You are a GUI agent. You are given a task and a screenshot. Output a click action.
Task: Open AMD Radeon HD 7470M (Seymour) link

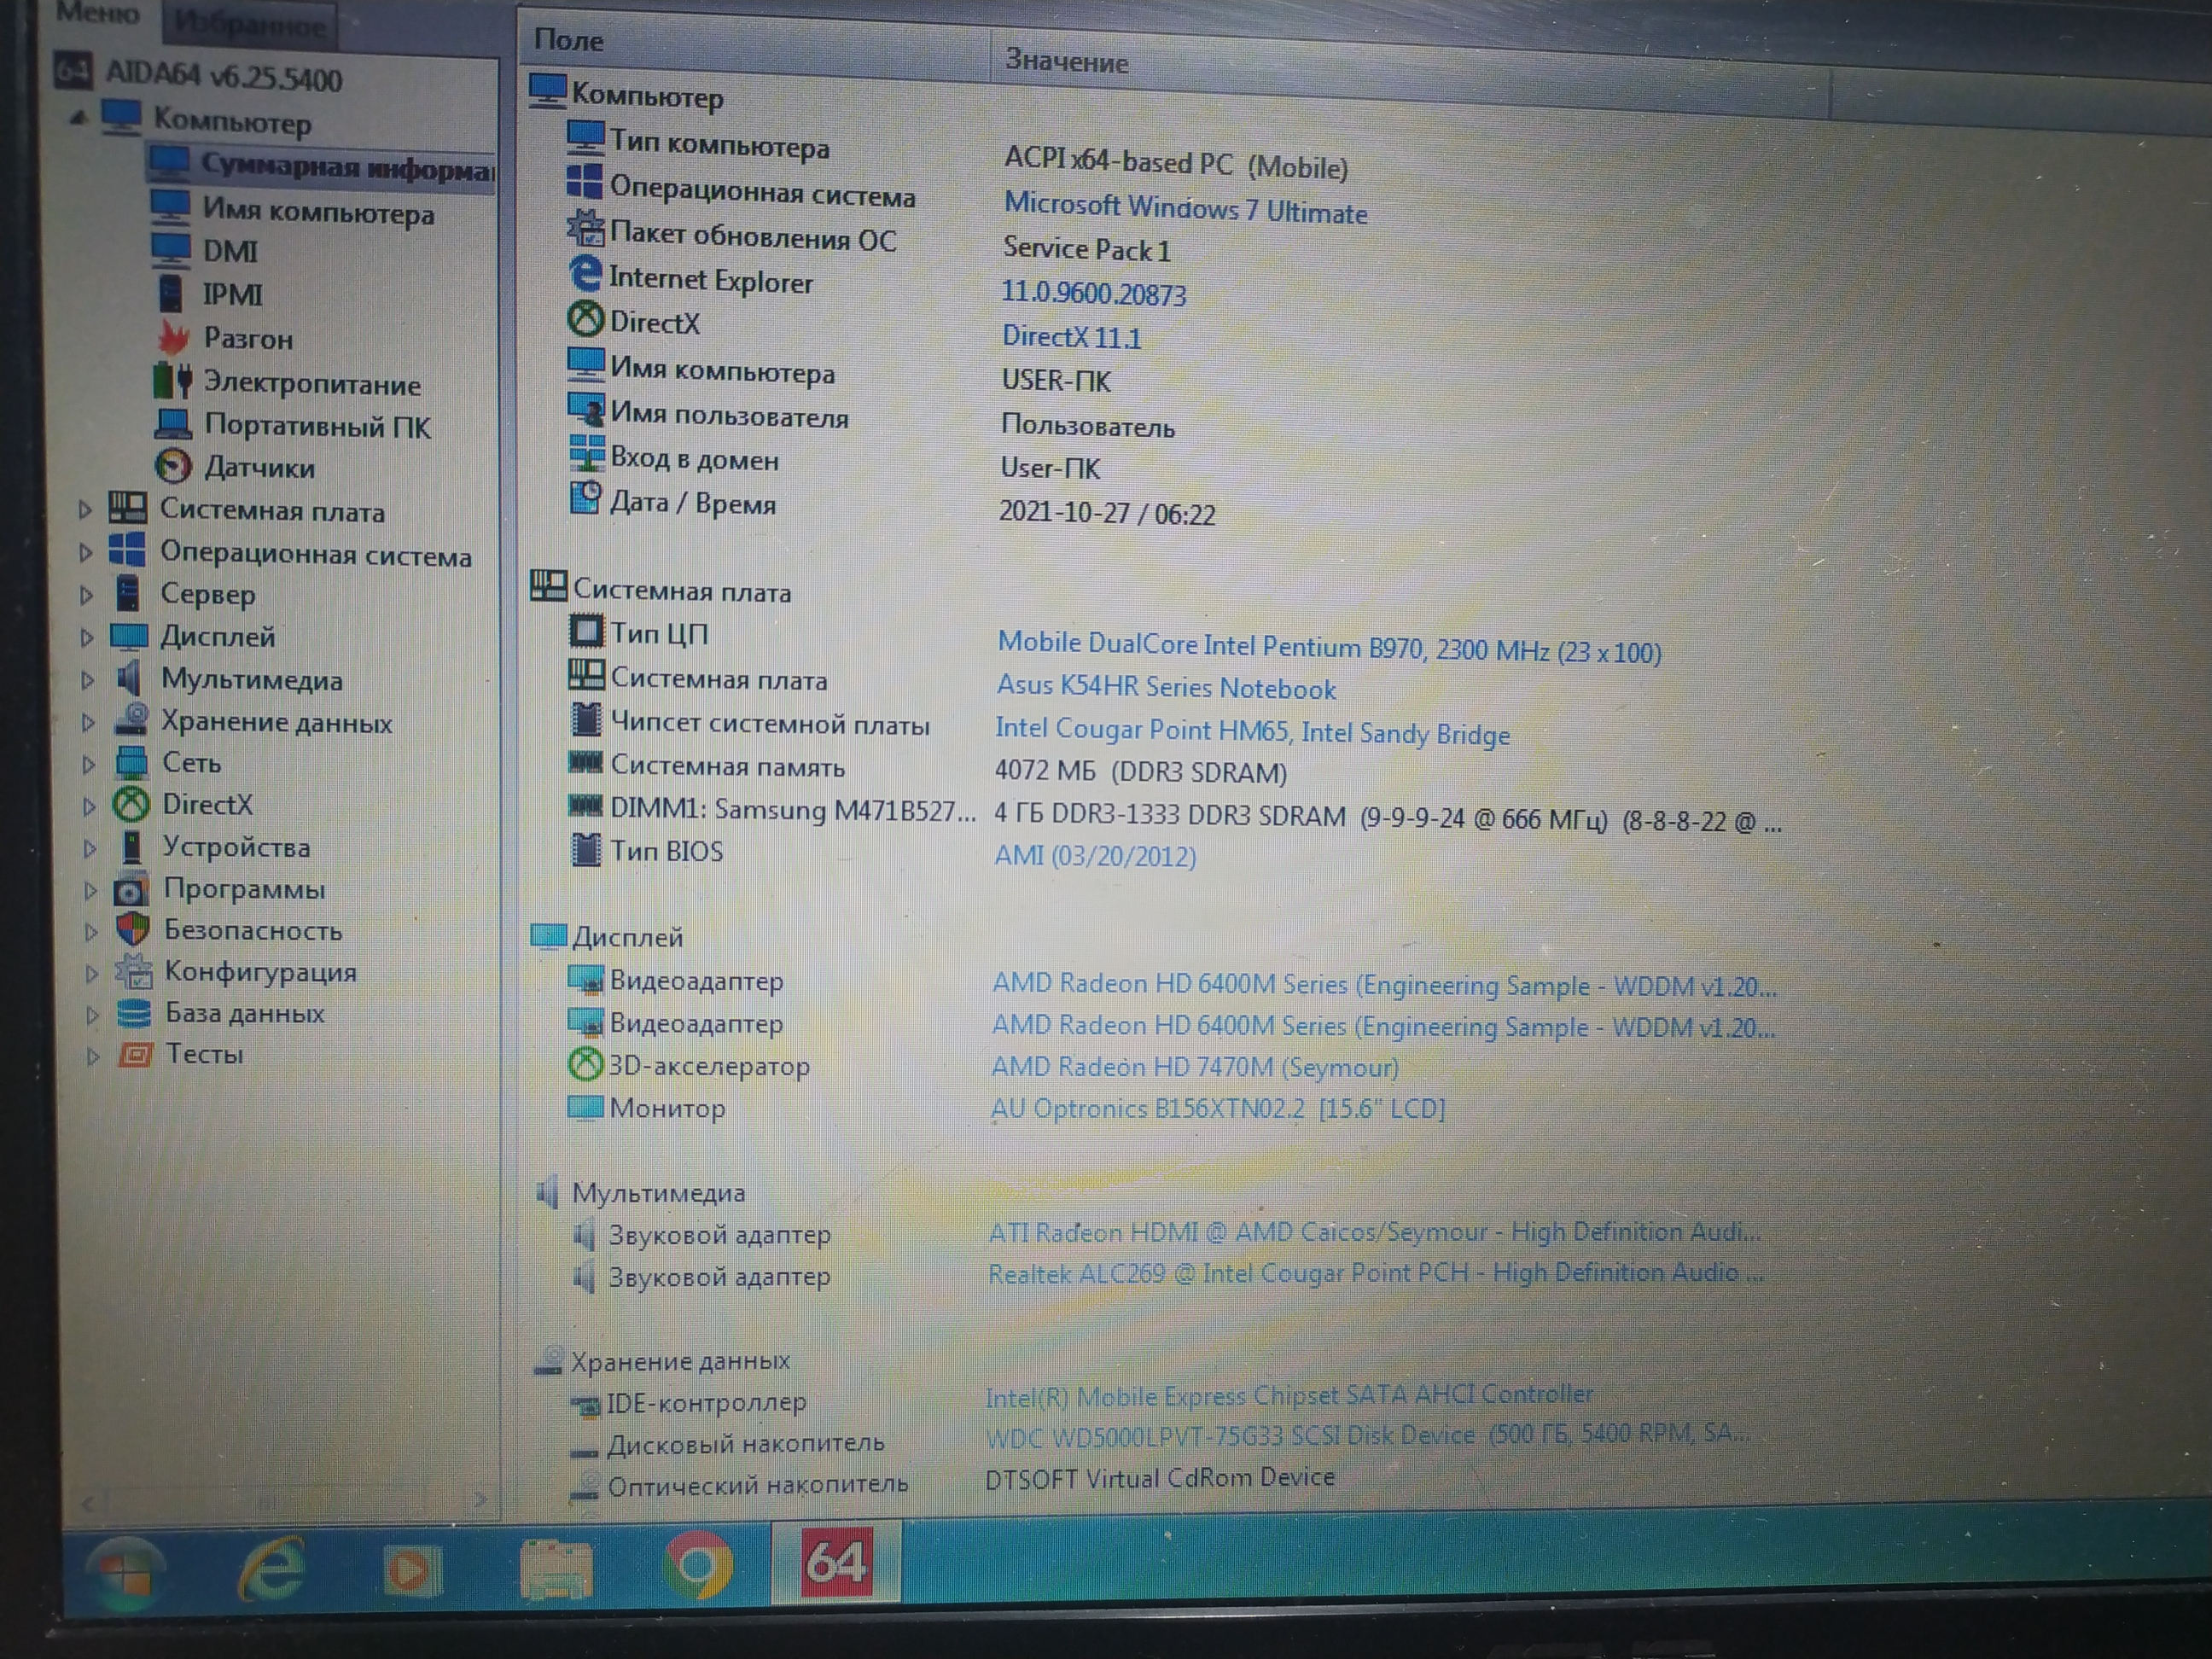[1195, 1067]
